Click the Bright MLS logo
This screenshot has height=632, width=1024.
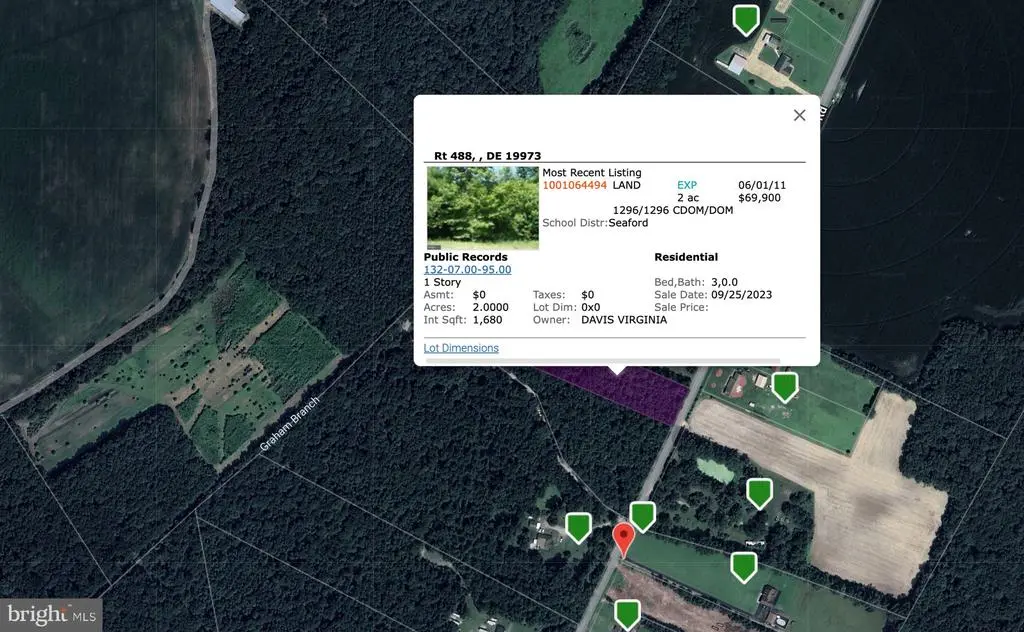(51, 615)
